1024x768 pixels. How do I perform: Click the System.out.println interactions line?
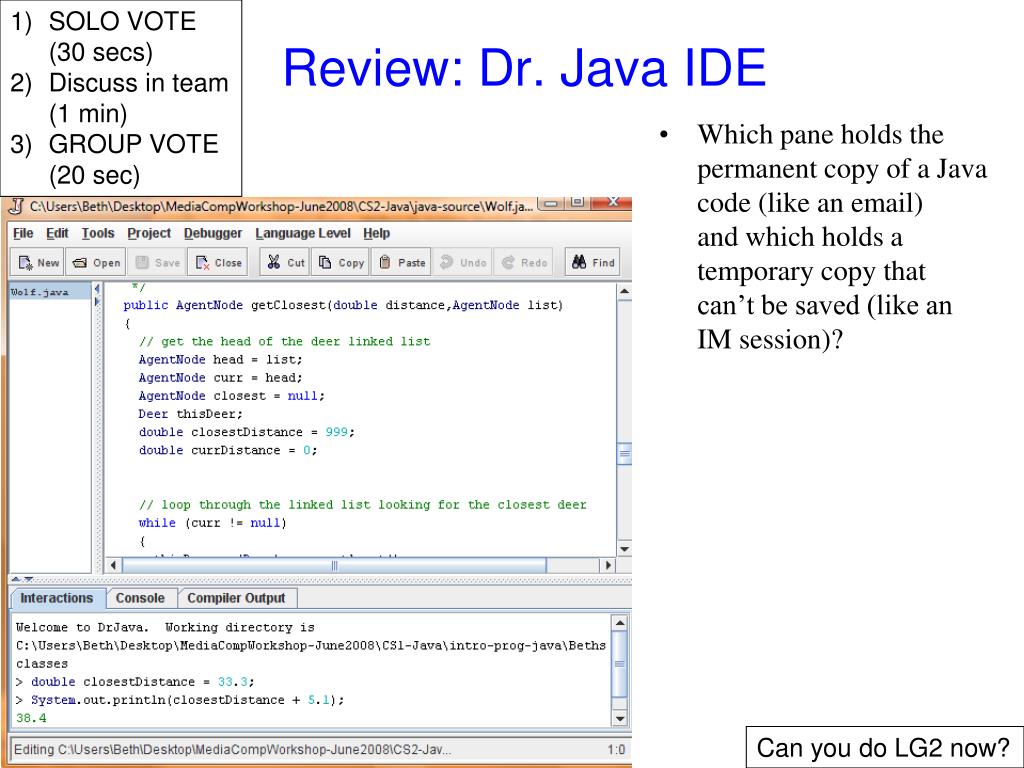(180, 700)
